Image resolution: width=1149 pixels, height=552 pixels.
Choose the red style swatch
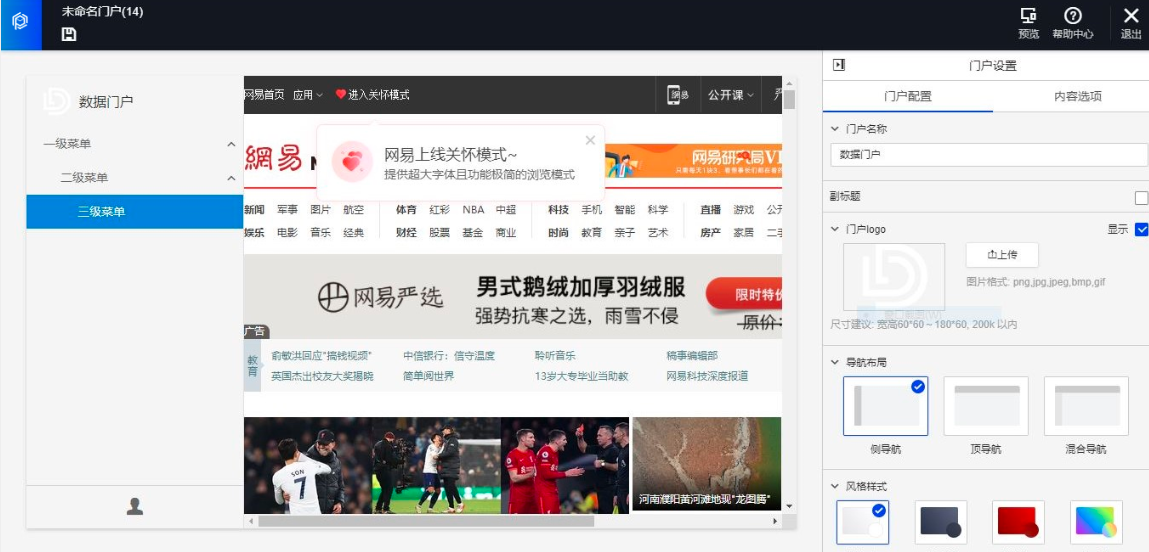click(1018, 522)
